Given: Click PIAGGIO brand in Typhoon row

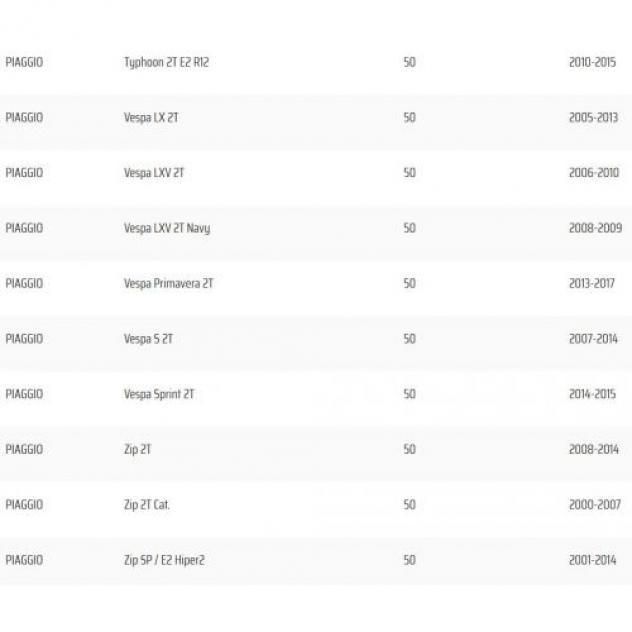Looking at the screenshot, I should pos(24,62).
